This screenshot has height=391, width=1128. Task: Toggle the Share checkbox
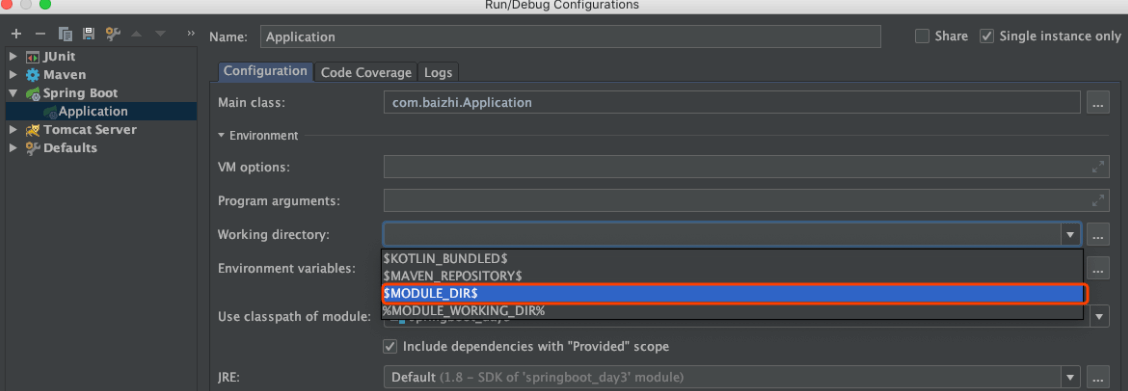pos(922,36)
